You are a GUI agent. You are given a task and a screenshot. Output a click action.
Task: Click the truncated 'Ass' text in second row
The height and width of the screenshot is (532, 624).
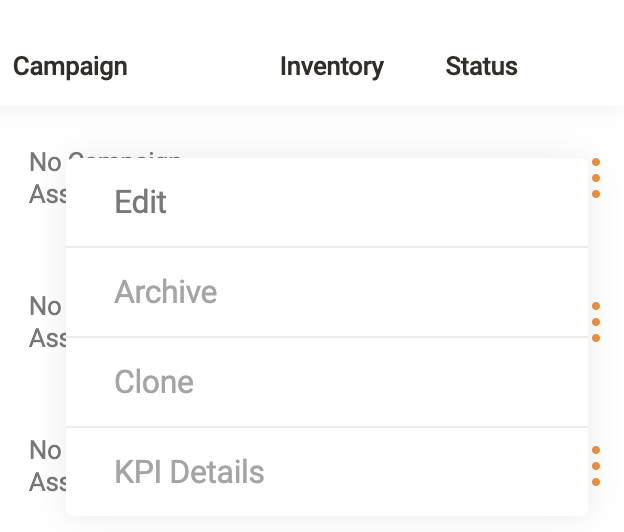click(x=47, y=338)
